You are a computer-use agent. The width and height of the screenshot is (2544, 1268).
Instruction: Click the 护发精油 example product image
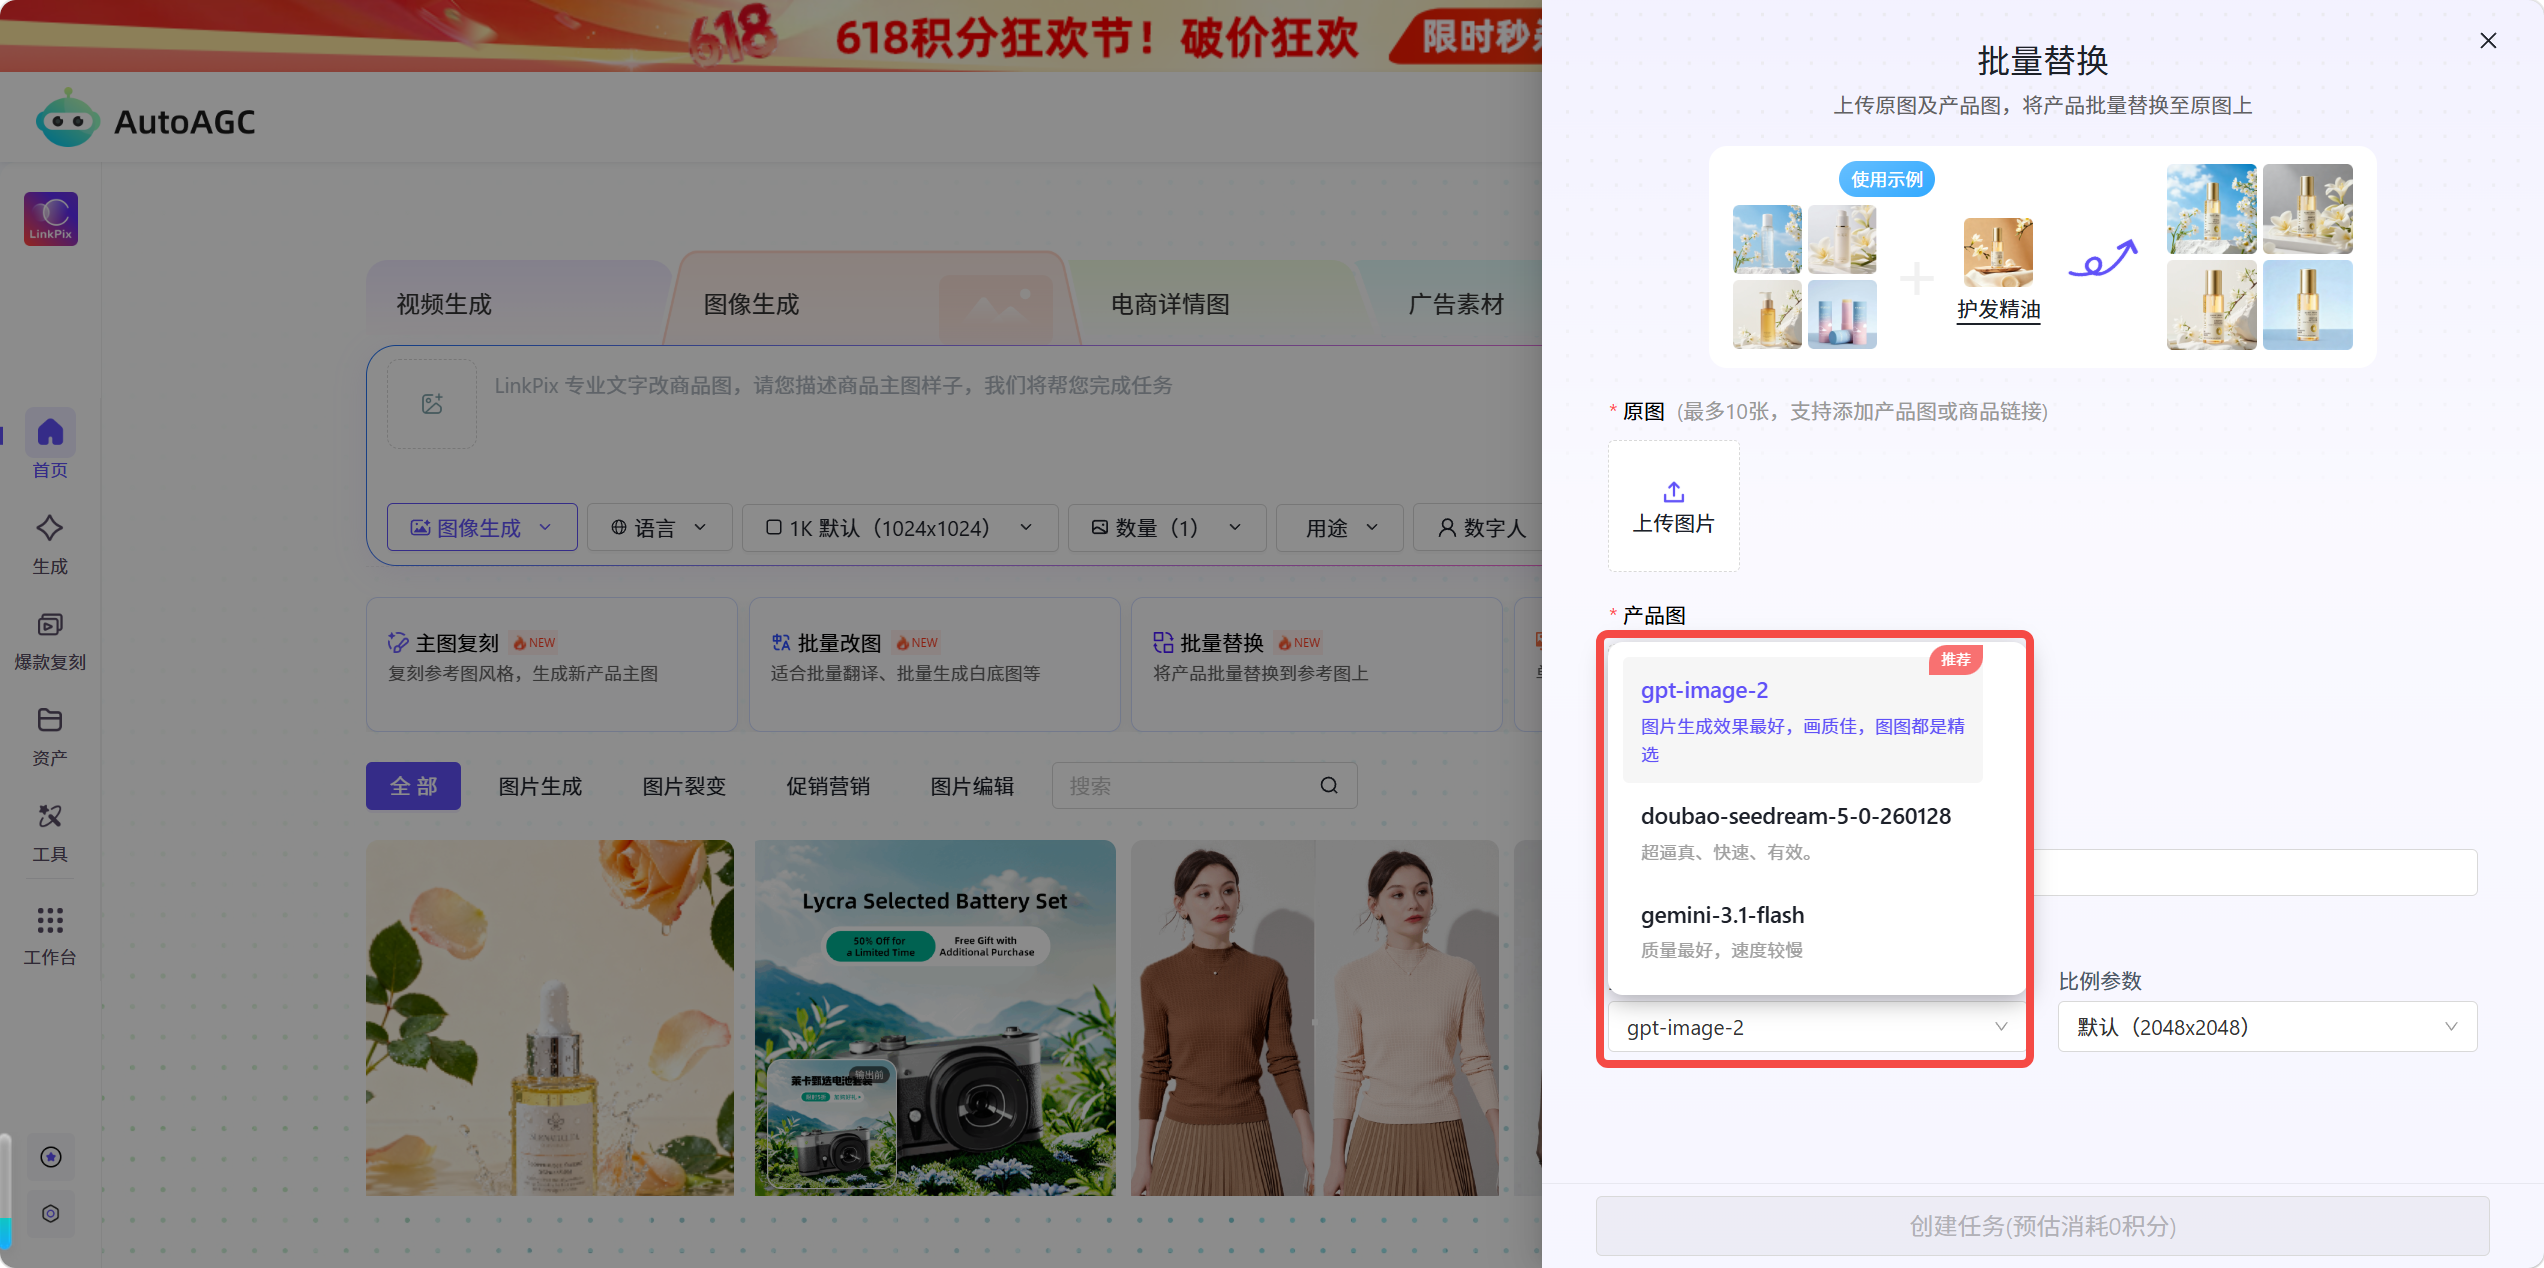[x=1998, y=253]
